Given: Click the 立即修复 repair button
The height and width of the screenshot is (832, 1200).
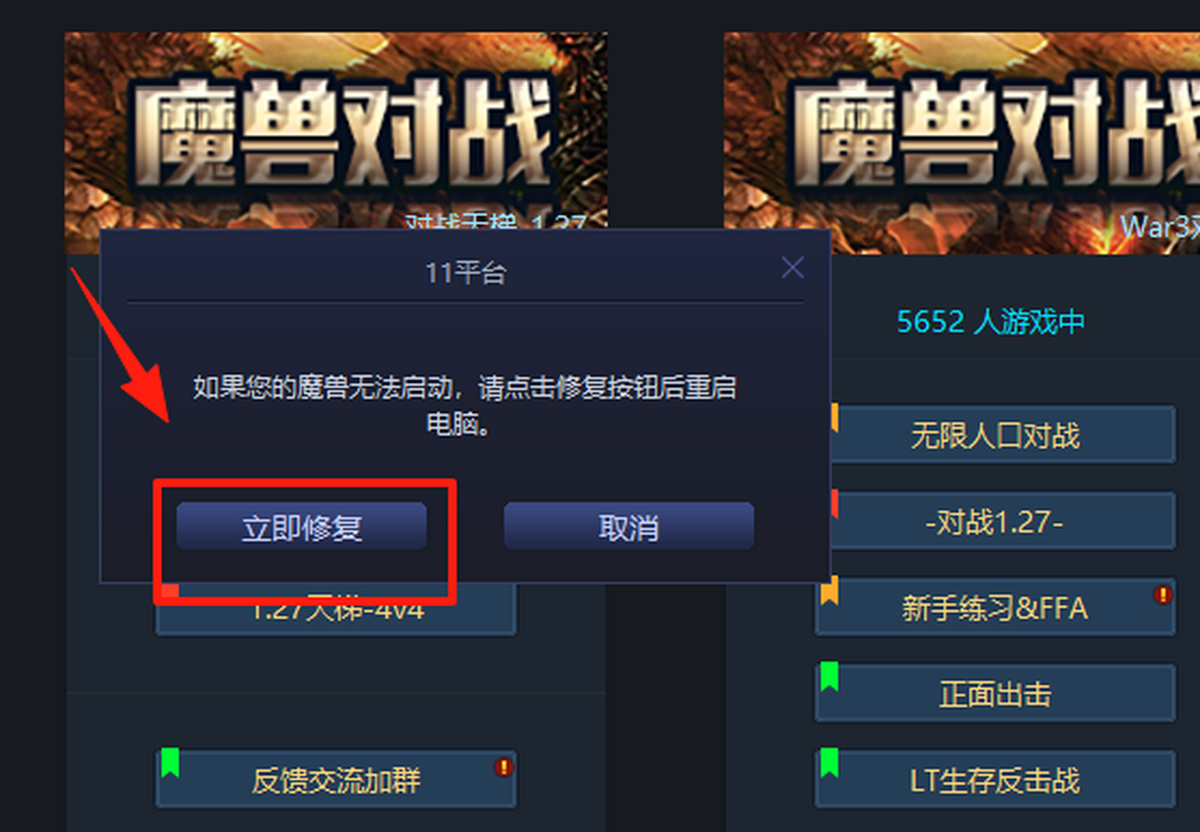Looking at the screenshot, I should [x=301, y=527].
